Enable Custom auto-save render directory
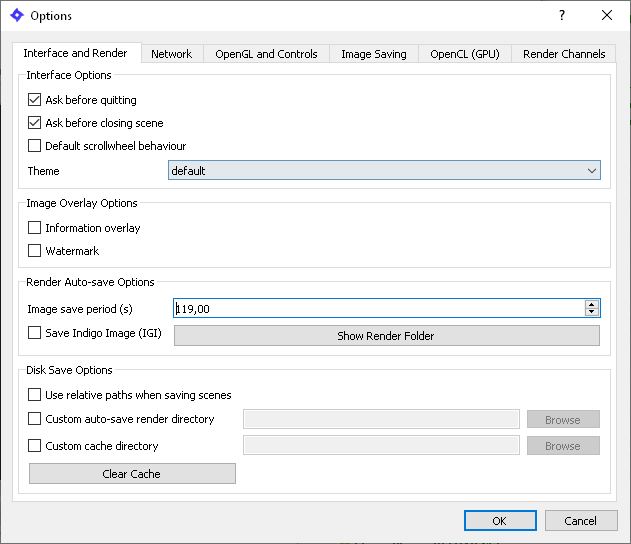Viewport: 631px width, 544px height. click(x=36, y=419)
